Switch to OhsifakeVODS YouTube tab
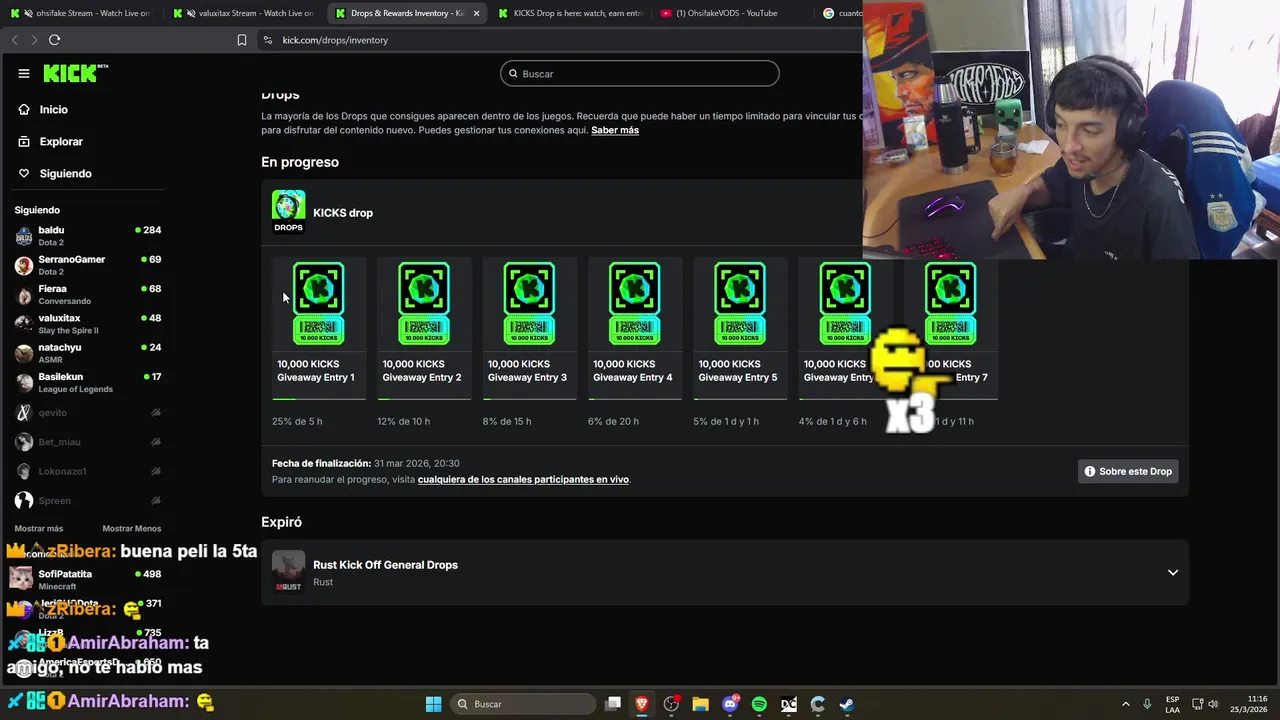The height and width of the screenshot is (720, 1280). pos(732,13)
